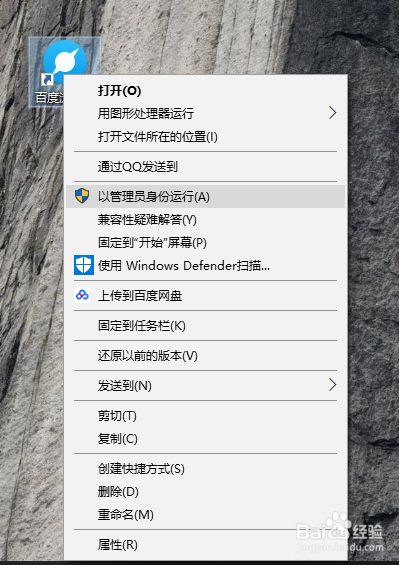Select 通过QQ发送到
Screen dimensions: 413x565
point(205,166)
